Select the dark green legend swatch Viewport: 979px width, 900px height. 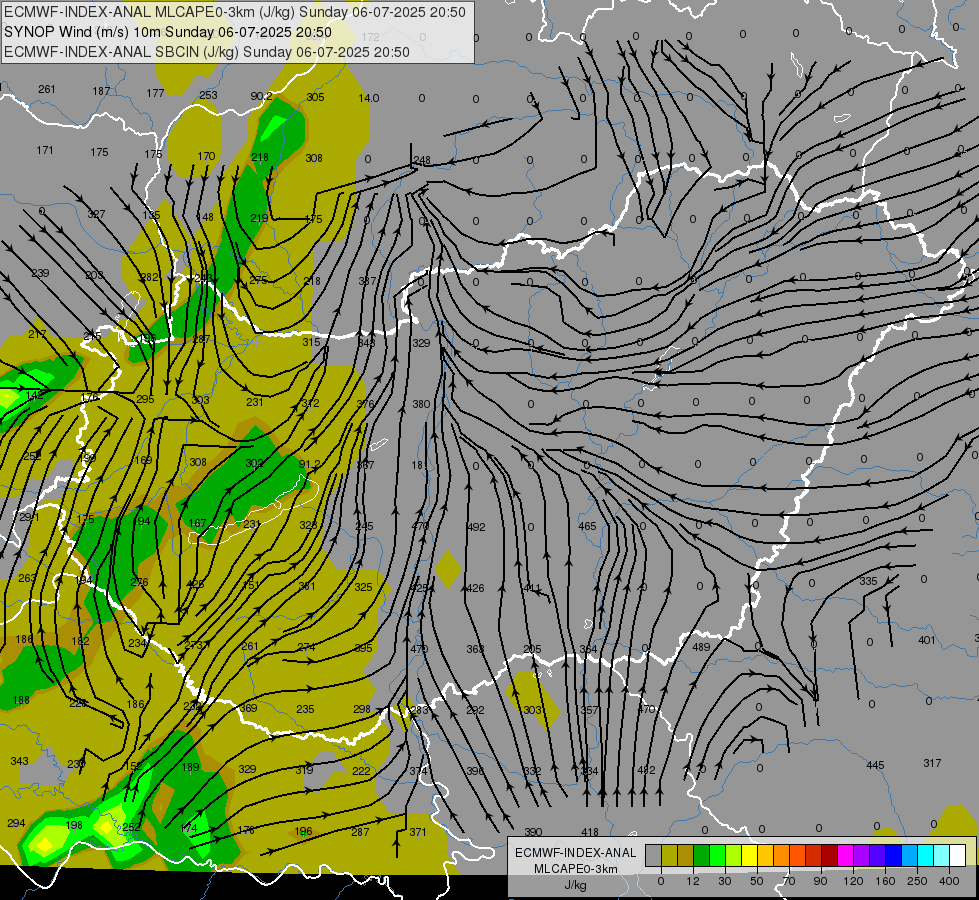pyautogui.click(x=702, y=855)
